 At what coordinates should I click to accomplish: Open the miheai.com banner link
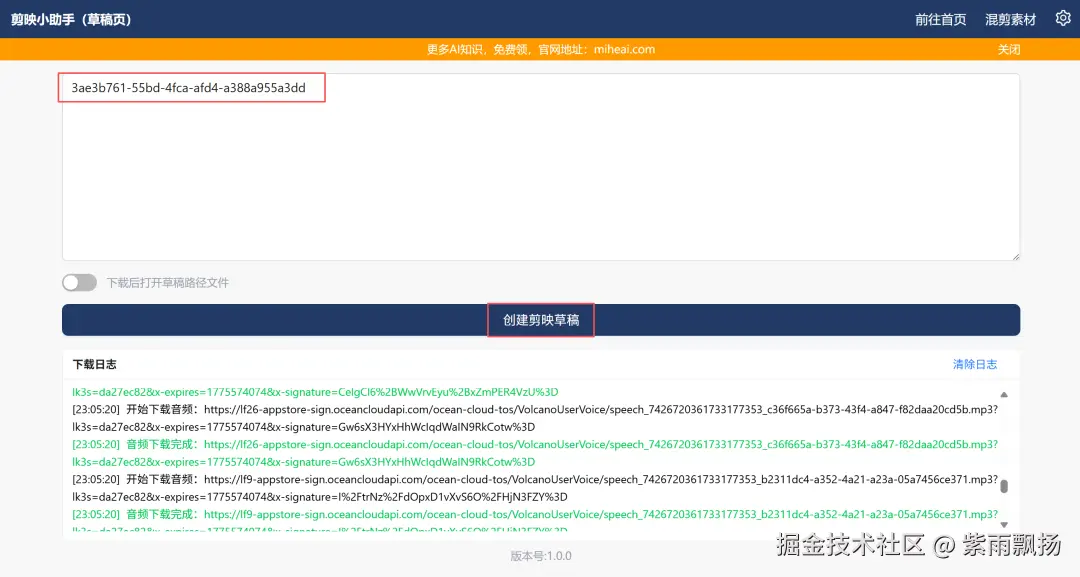(x=624, y=50)
